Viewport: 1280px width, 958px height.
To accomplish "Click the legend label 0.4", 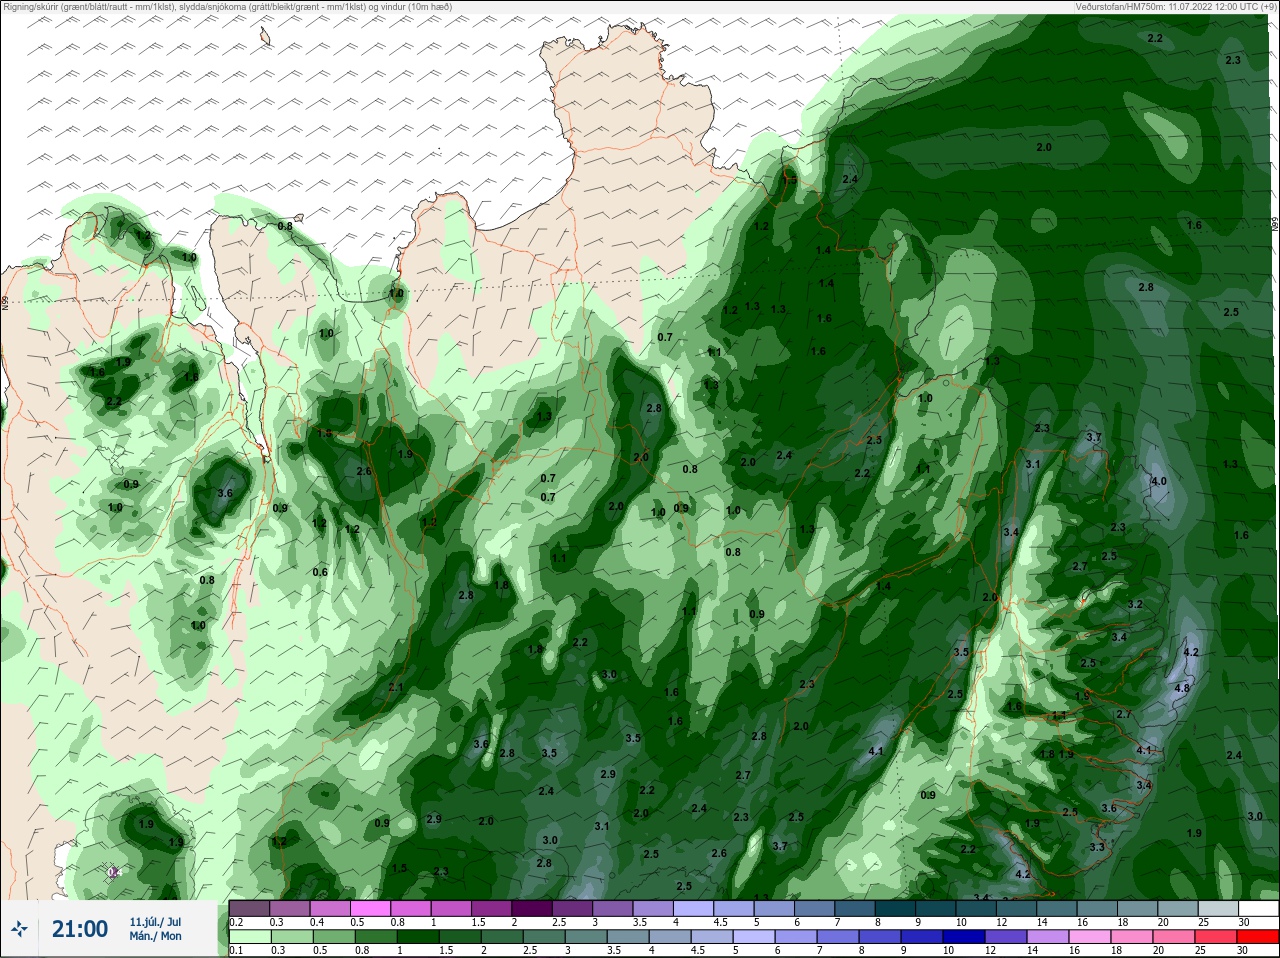I will point(317,922).
